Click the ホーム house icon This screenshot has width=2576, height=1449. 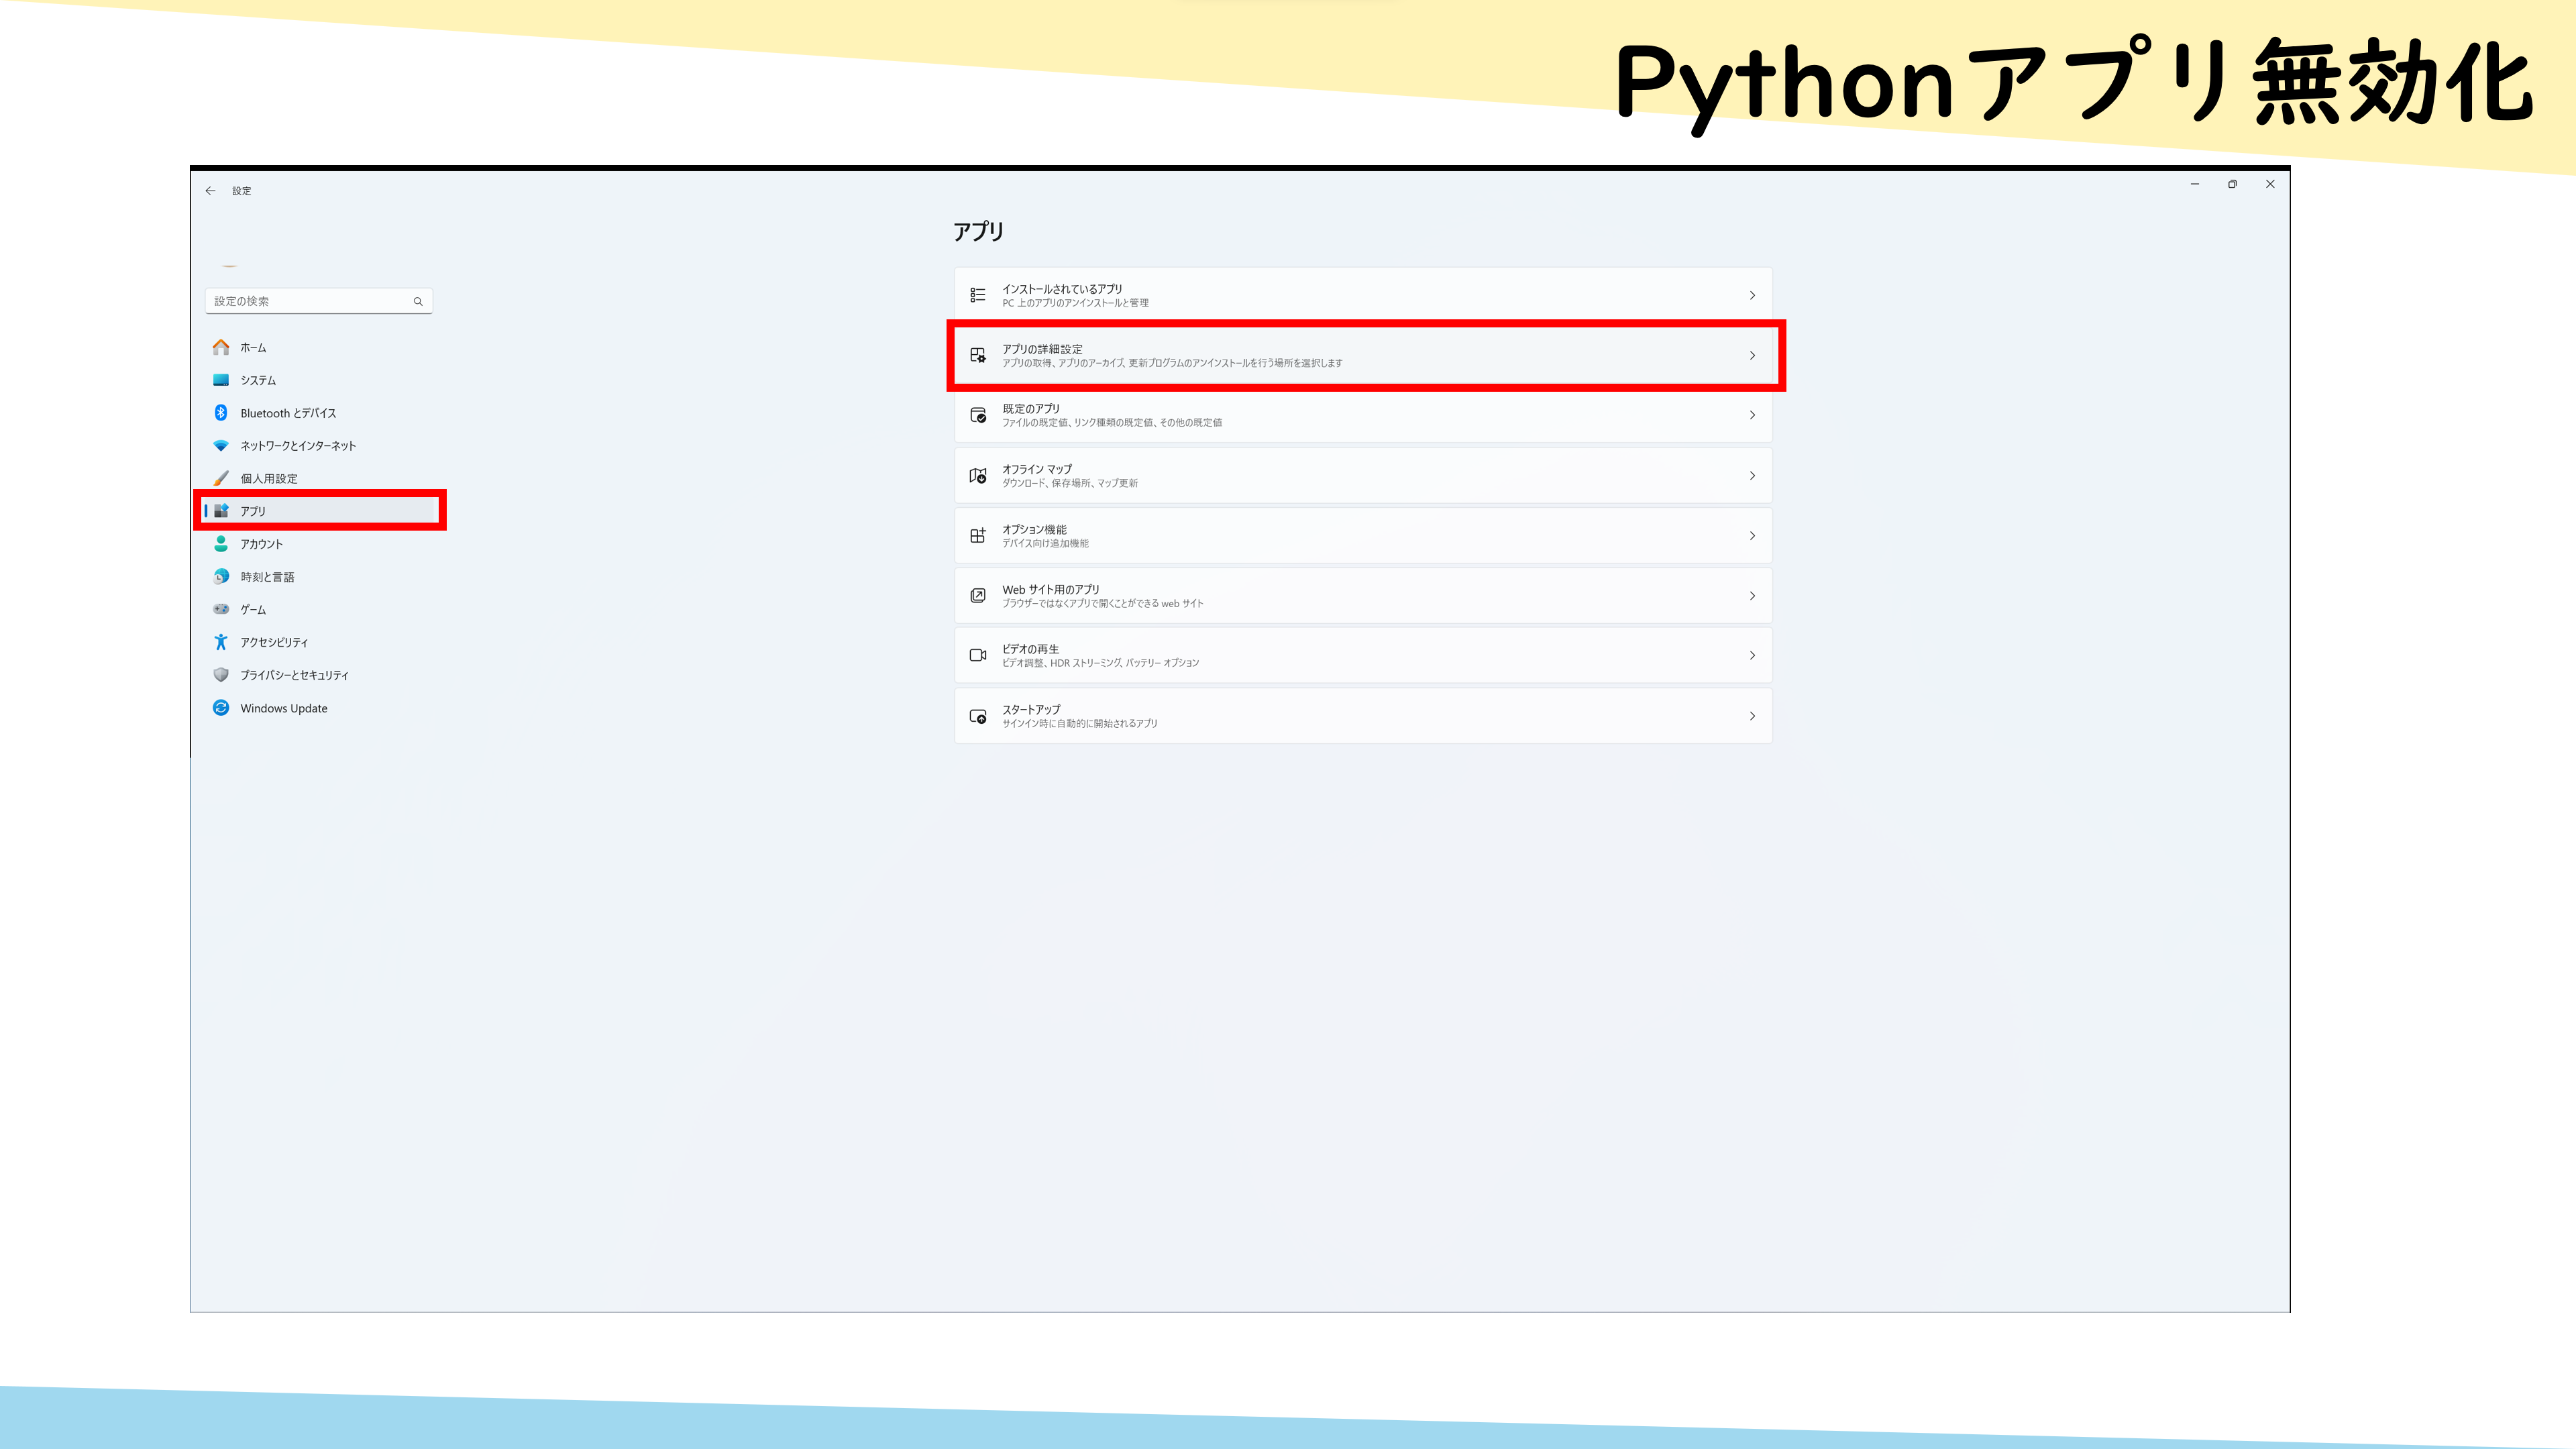[221, 347]
